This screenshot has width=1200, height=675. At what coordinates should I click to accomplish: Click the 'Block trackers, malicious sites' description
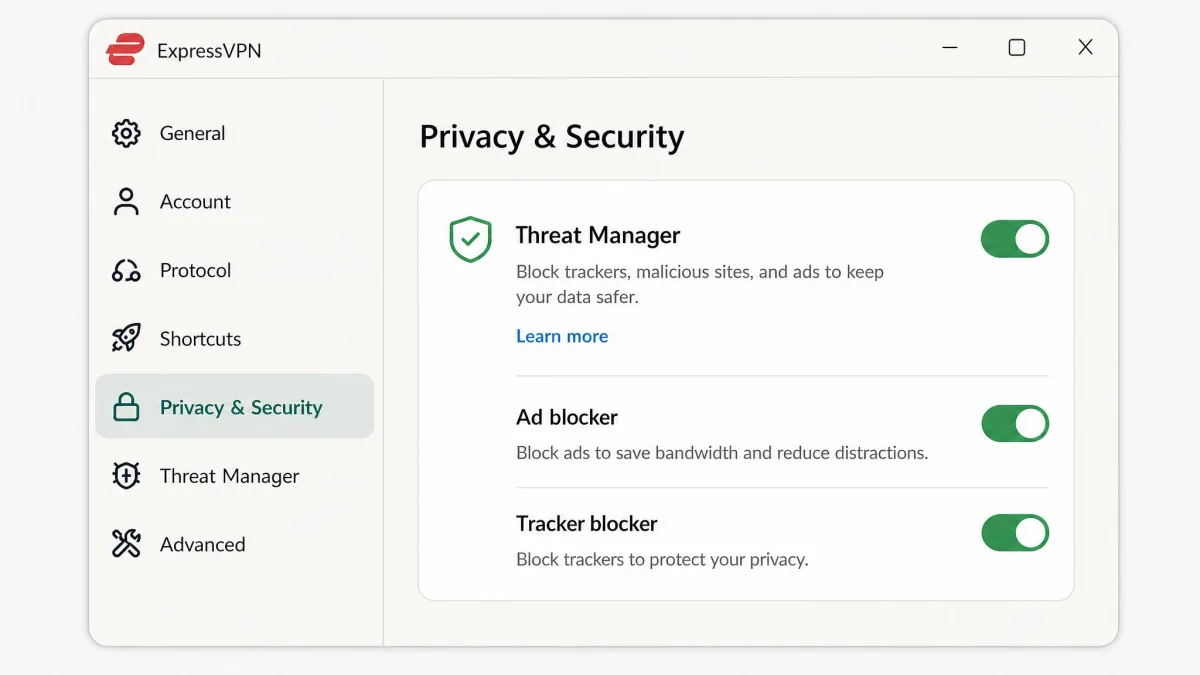pos(700,284)
